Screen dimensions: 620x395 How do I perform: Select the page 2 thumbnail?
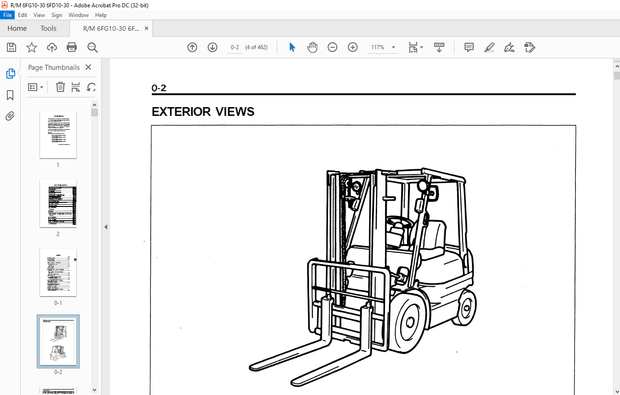click(58, 204)
